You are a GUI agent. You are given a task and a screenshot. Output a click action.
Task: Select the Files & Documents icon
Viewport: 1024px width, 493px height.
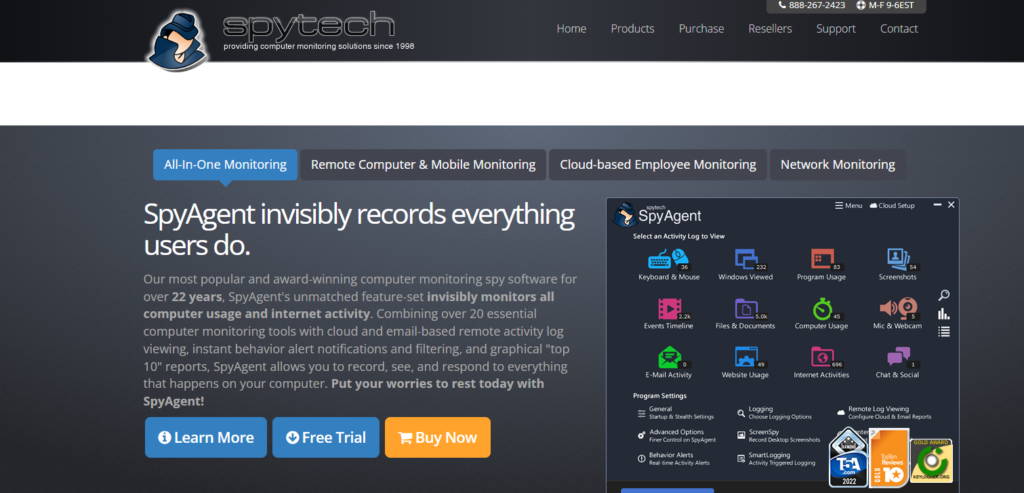tap(745, 308)
